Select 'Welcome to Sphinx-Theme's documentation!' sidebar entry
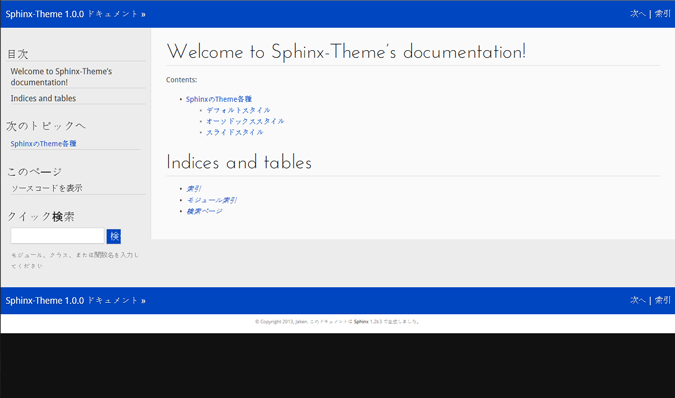This screenshot has height=398, width=675. [61, 77]
